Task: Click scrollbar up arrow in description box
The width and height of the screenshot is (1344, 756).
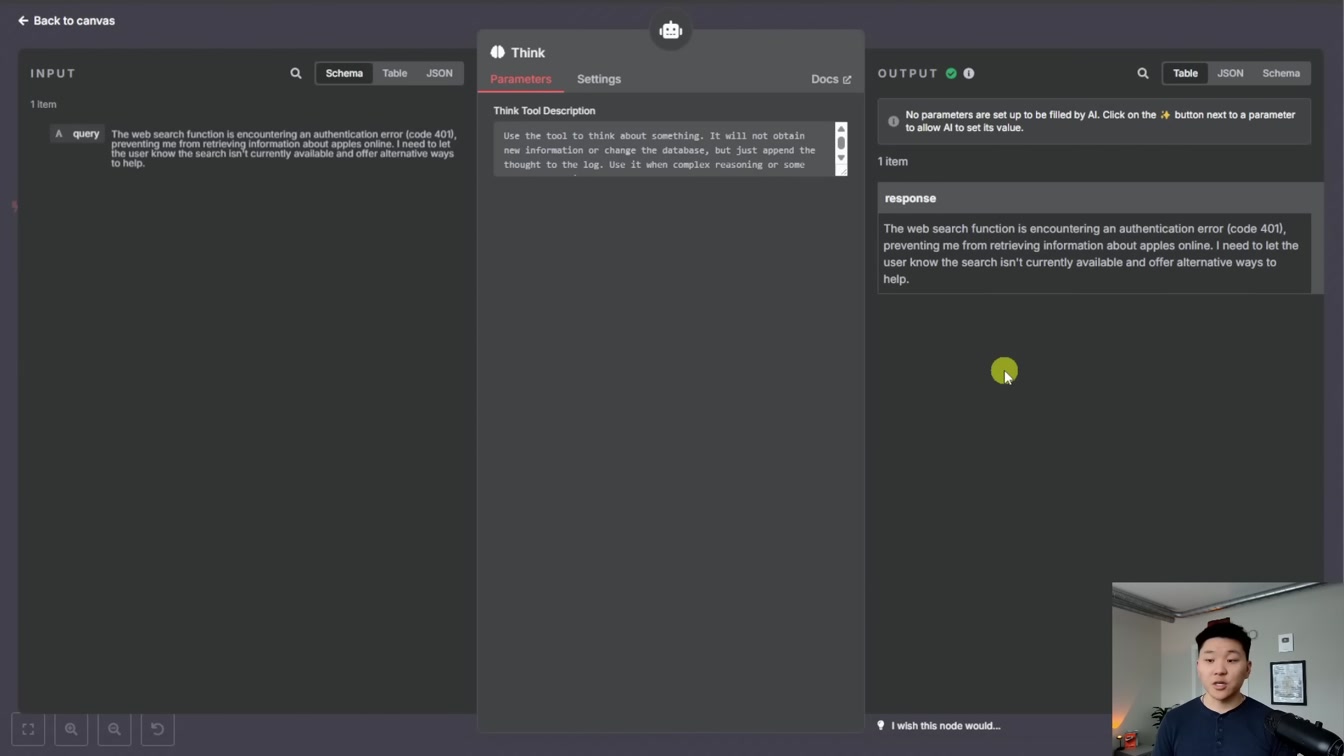Action: 841,129
